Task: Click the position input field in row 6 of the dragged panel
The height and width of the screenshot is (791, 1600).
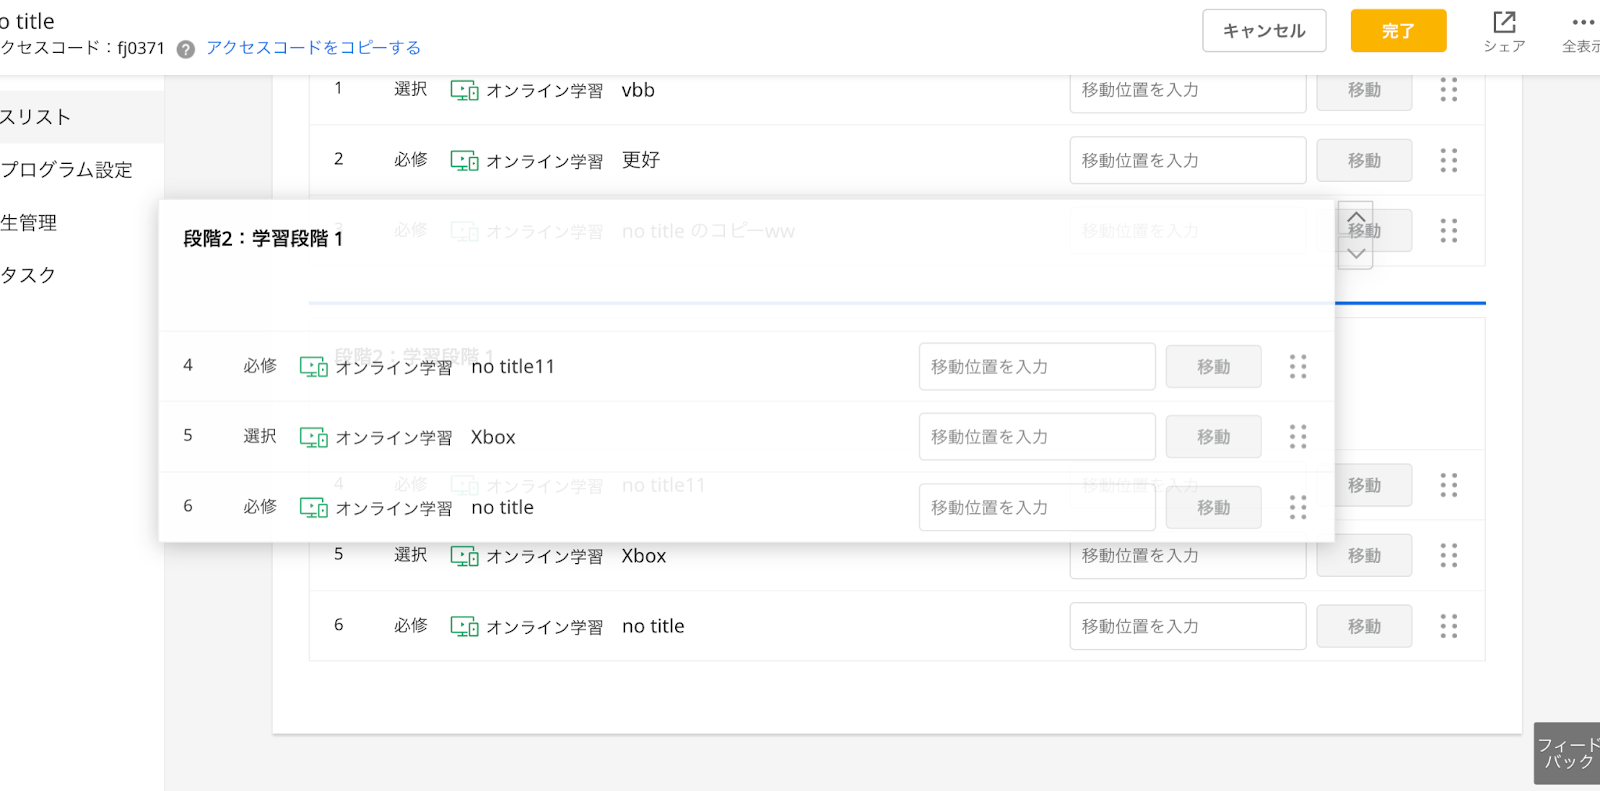Action: pos(1037,508)
